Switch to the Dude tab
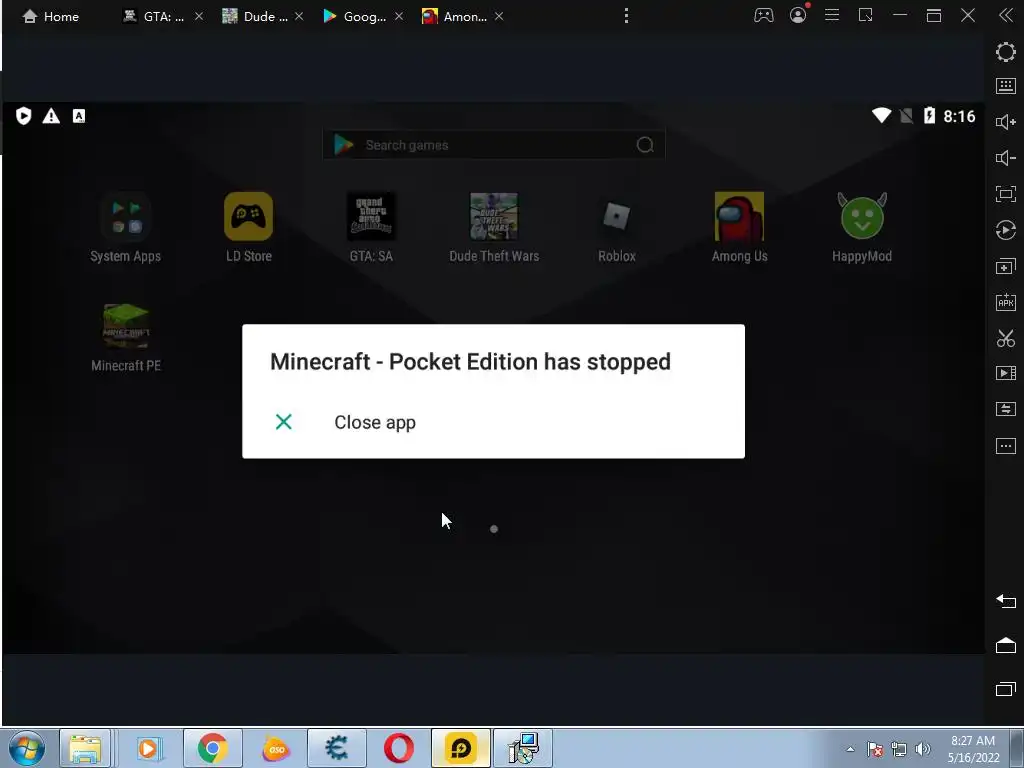 [x=255, y=16]
